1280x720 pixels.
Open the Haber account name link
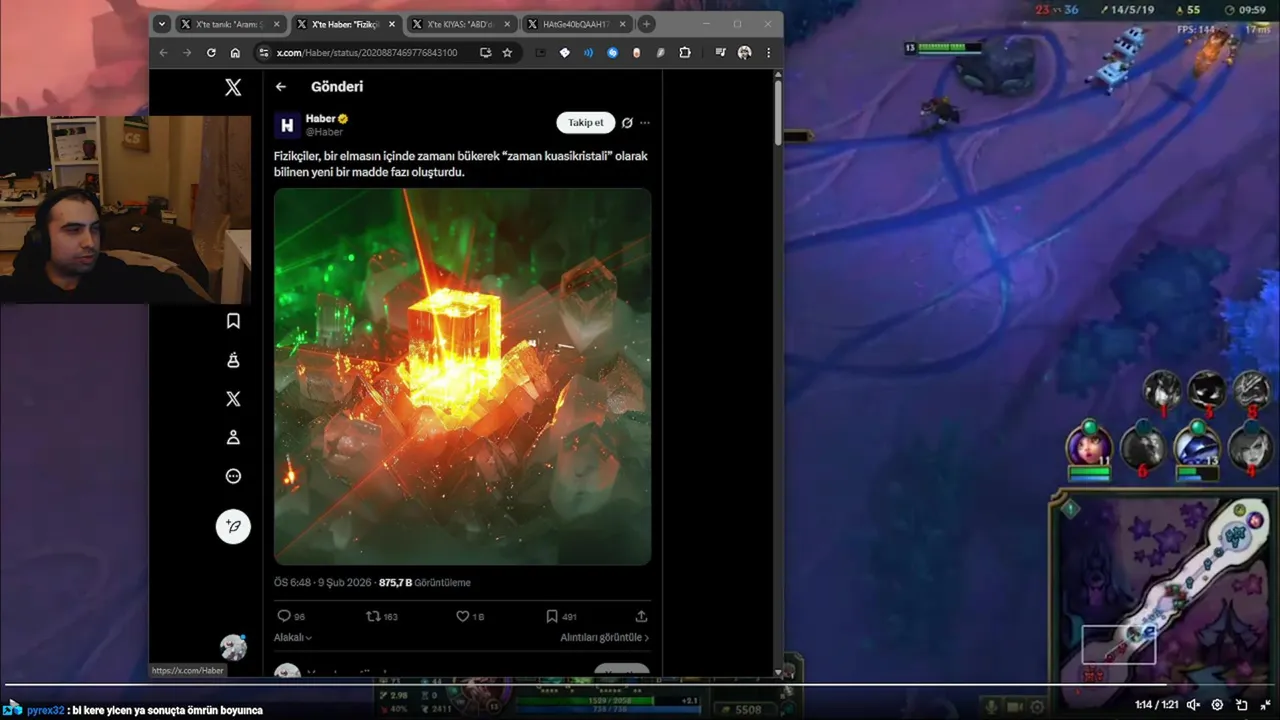[321, 118]
